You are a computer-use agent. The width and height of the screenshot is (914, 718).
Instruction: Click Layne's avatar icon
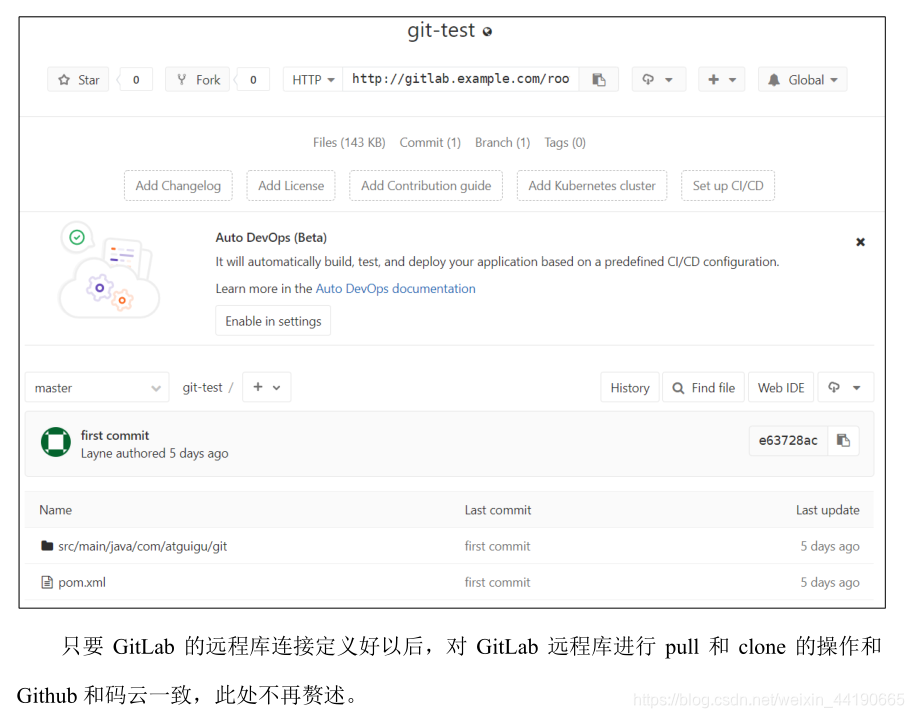click(56, 442)
